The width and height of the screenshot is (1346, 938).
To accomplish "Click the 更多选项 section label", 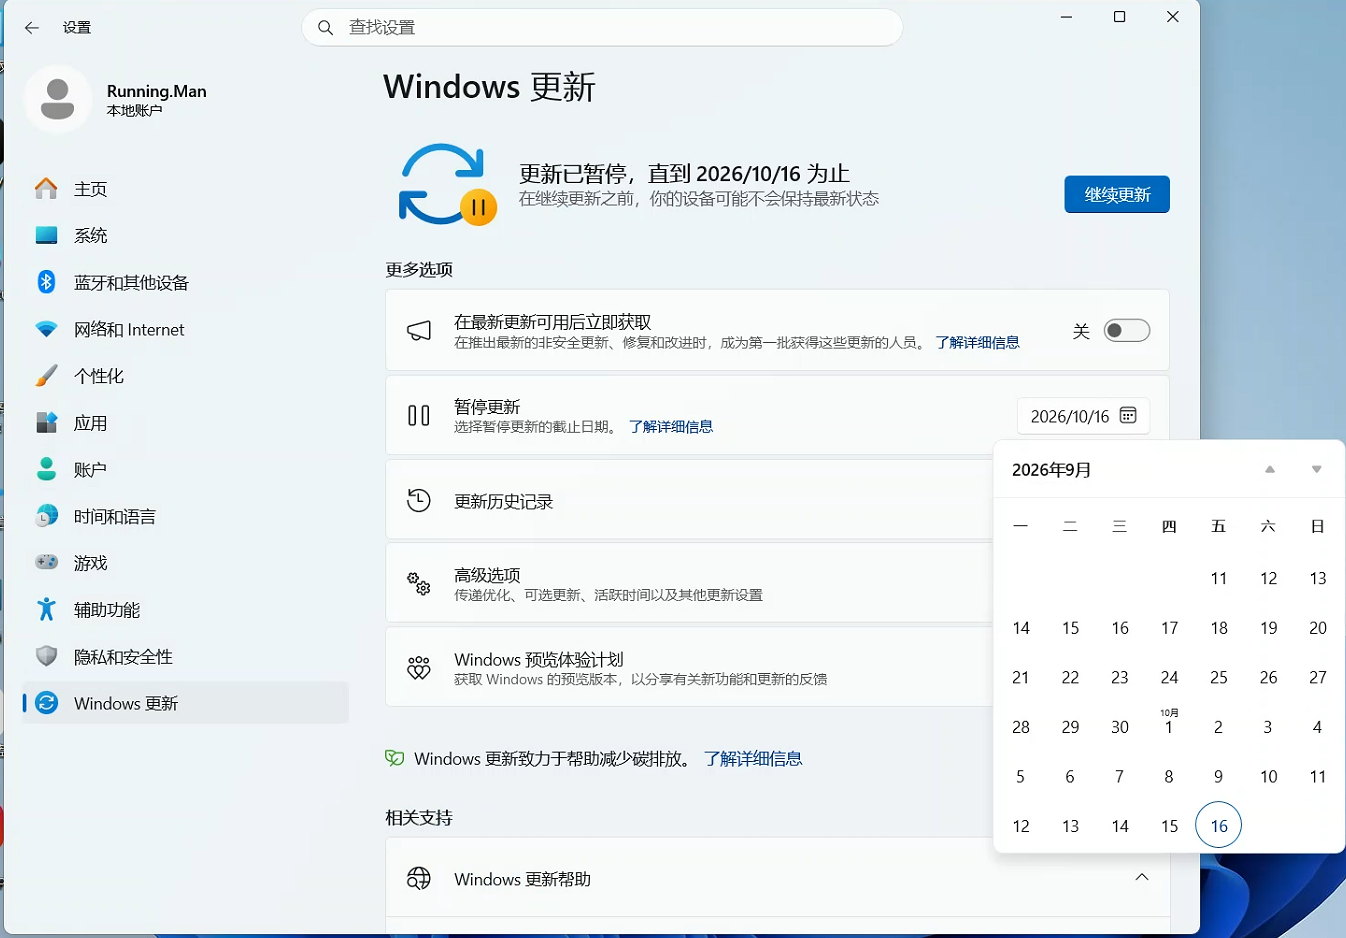I will [419, 269].
